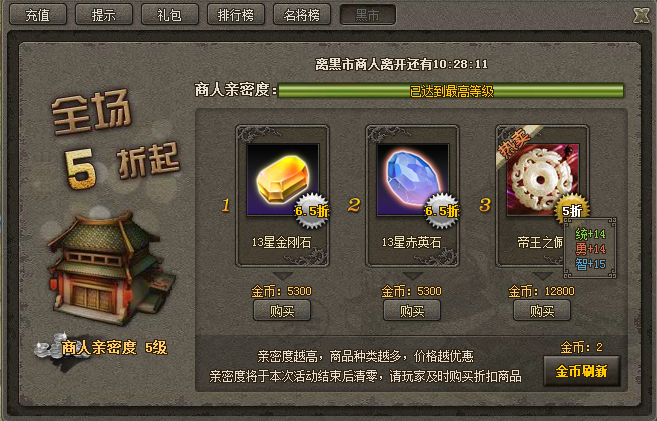Click the silver coin pile icon
Image resolution: width=657 pixels, height=421 pixels.
(49, 348)
